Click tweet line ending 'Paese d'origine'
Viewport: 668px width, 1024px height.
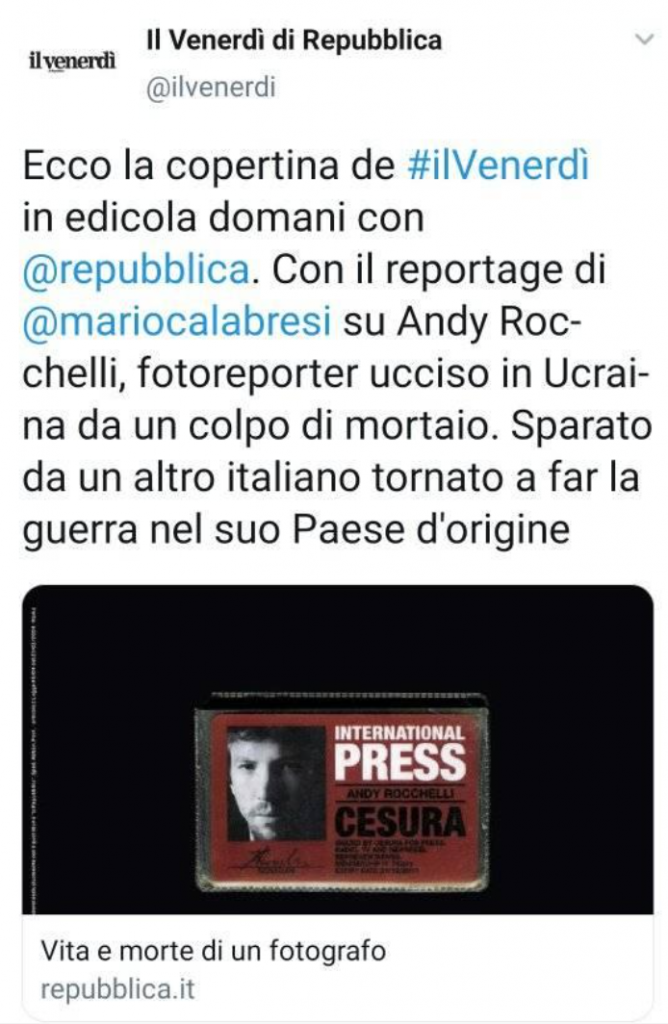pyautogui.click(x=296, y=530)
